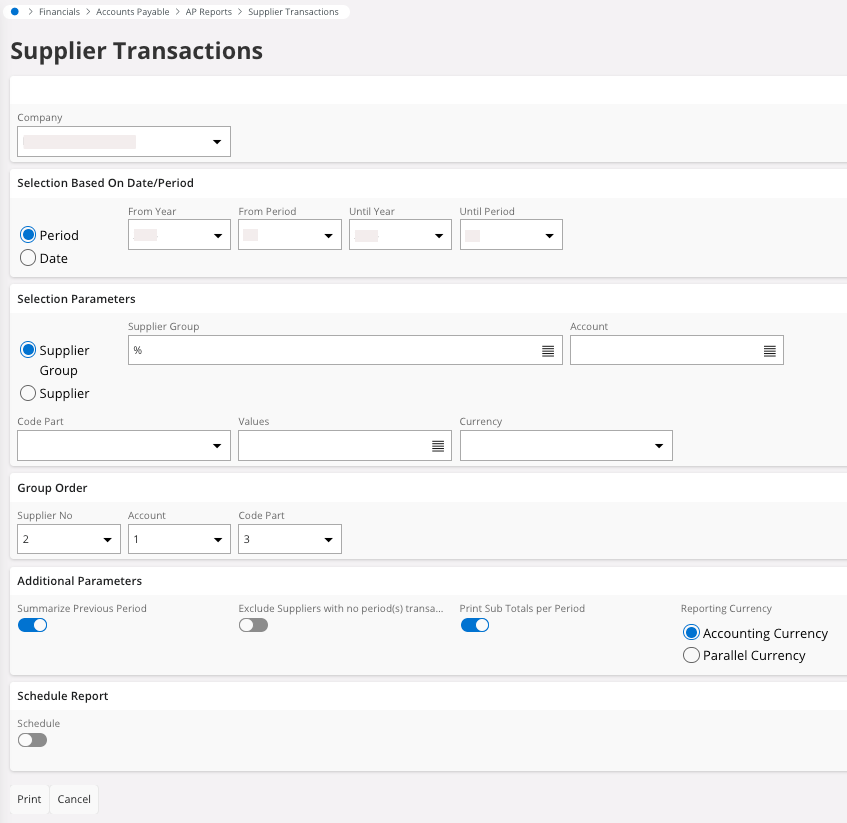Click the Print button
Image resolution: width=847 pixels, height=823 pixels.
[x=29, y=799]
